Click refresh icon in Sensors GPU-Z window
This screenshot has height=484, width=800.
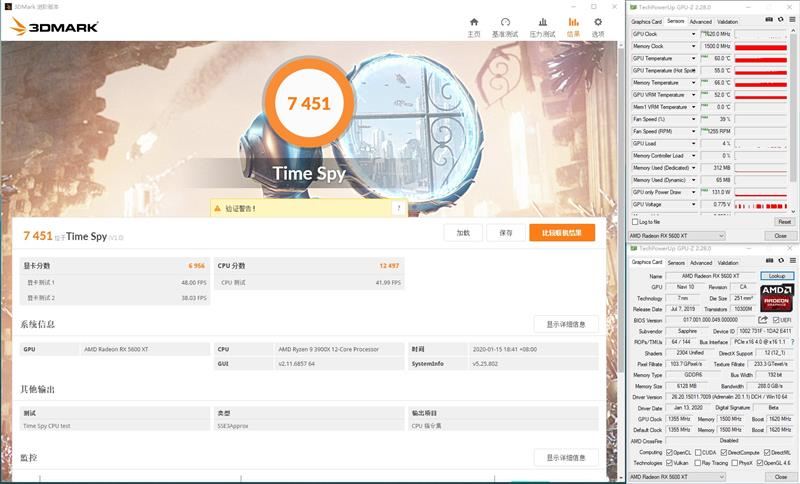[x=781, y=19]
